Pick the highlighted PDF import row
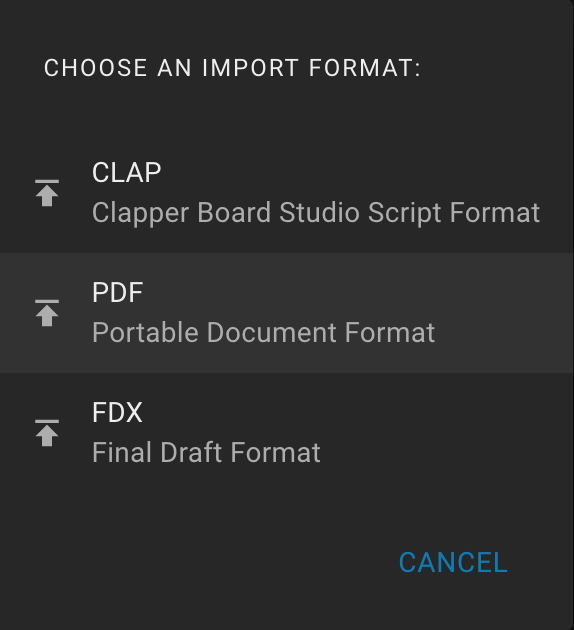 click(287, 313)
